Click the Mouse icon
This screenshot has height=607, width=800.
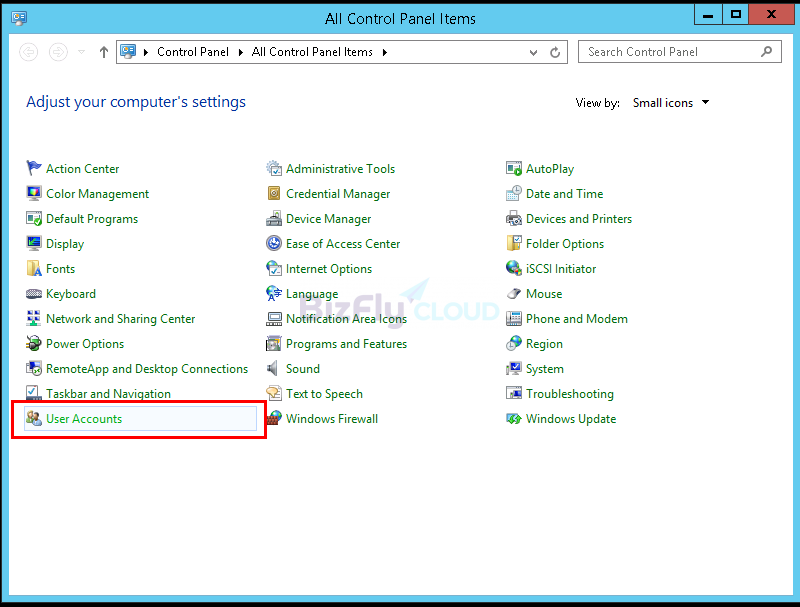click(514, 293)
